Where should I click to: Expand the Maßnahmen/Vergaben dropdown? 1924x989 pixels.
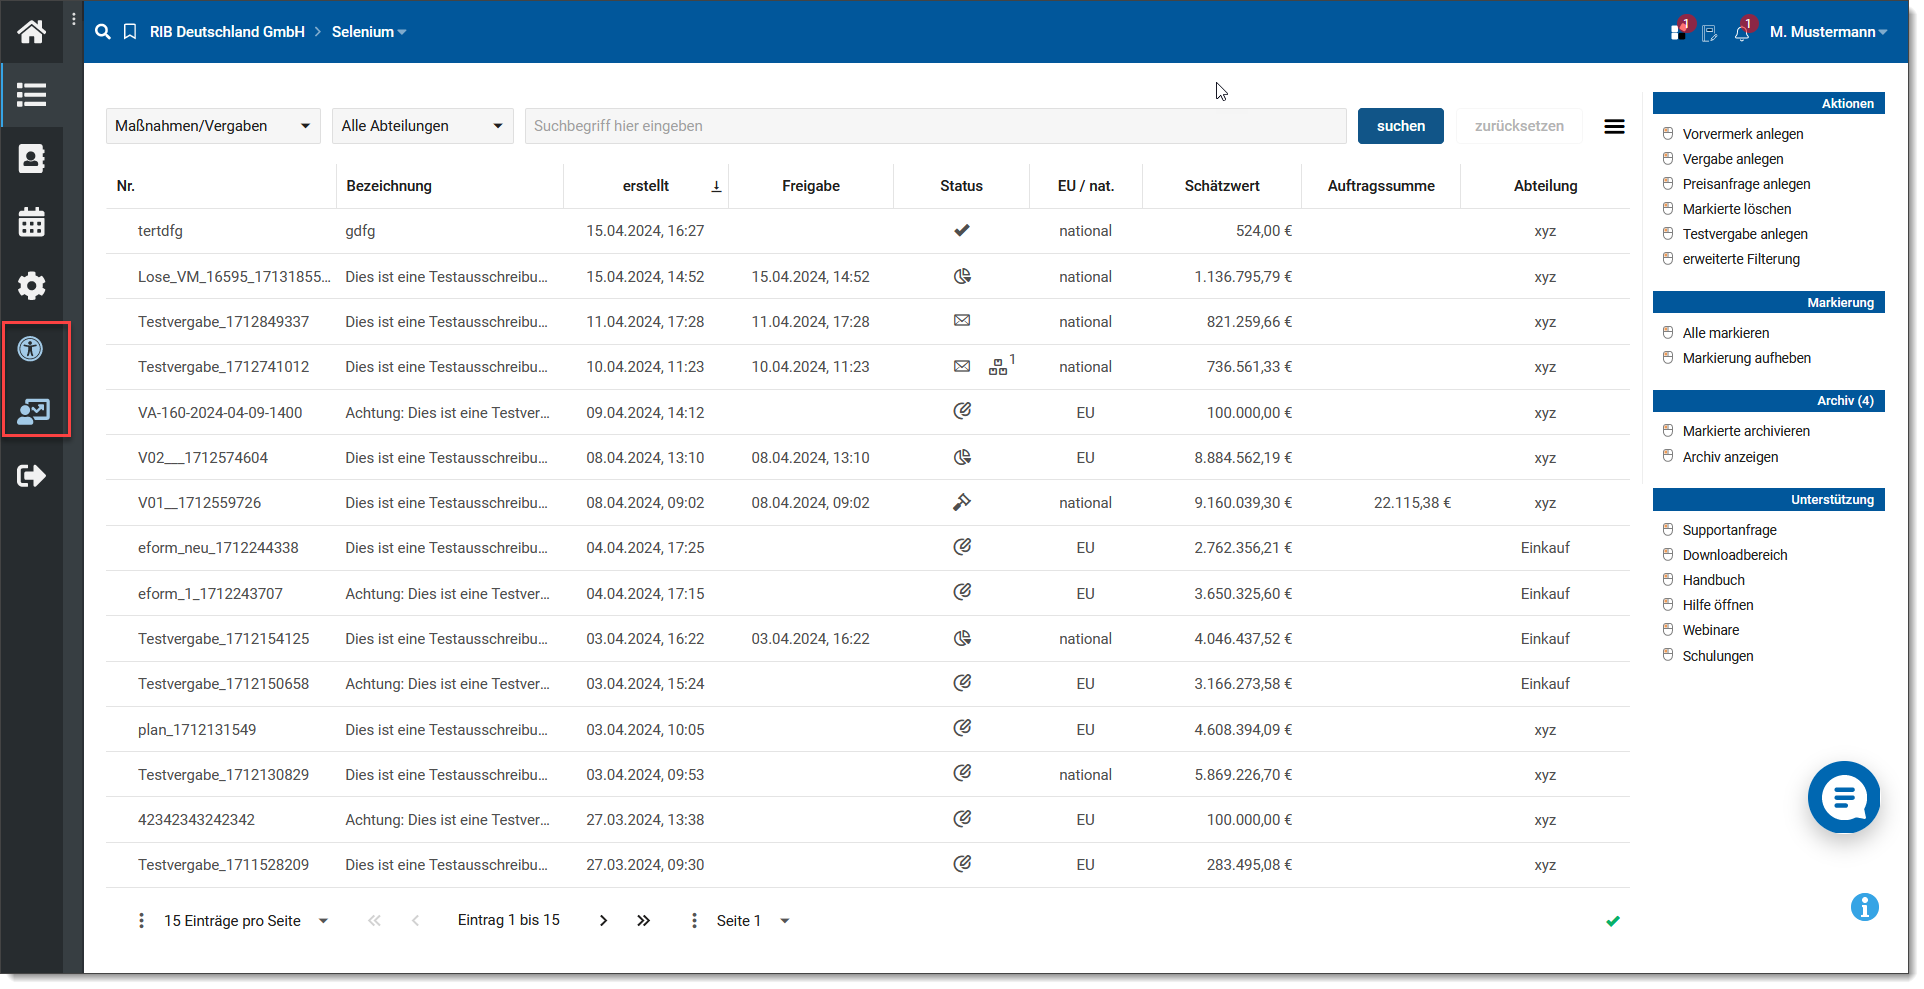pos(213,126)
